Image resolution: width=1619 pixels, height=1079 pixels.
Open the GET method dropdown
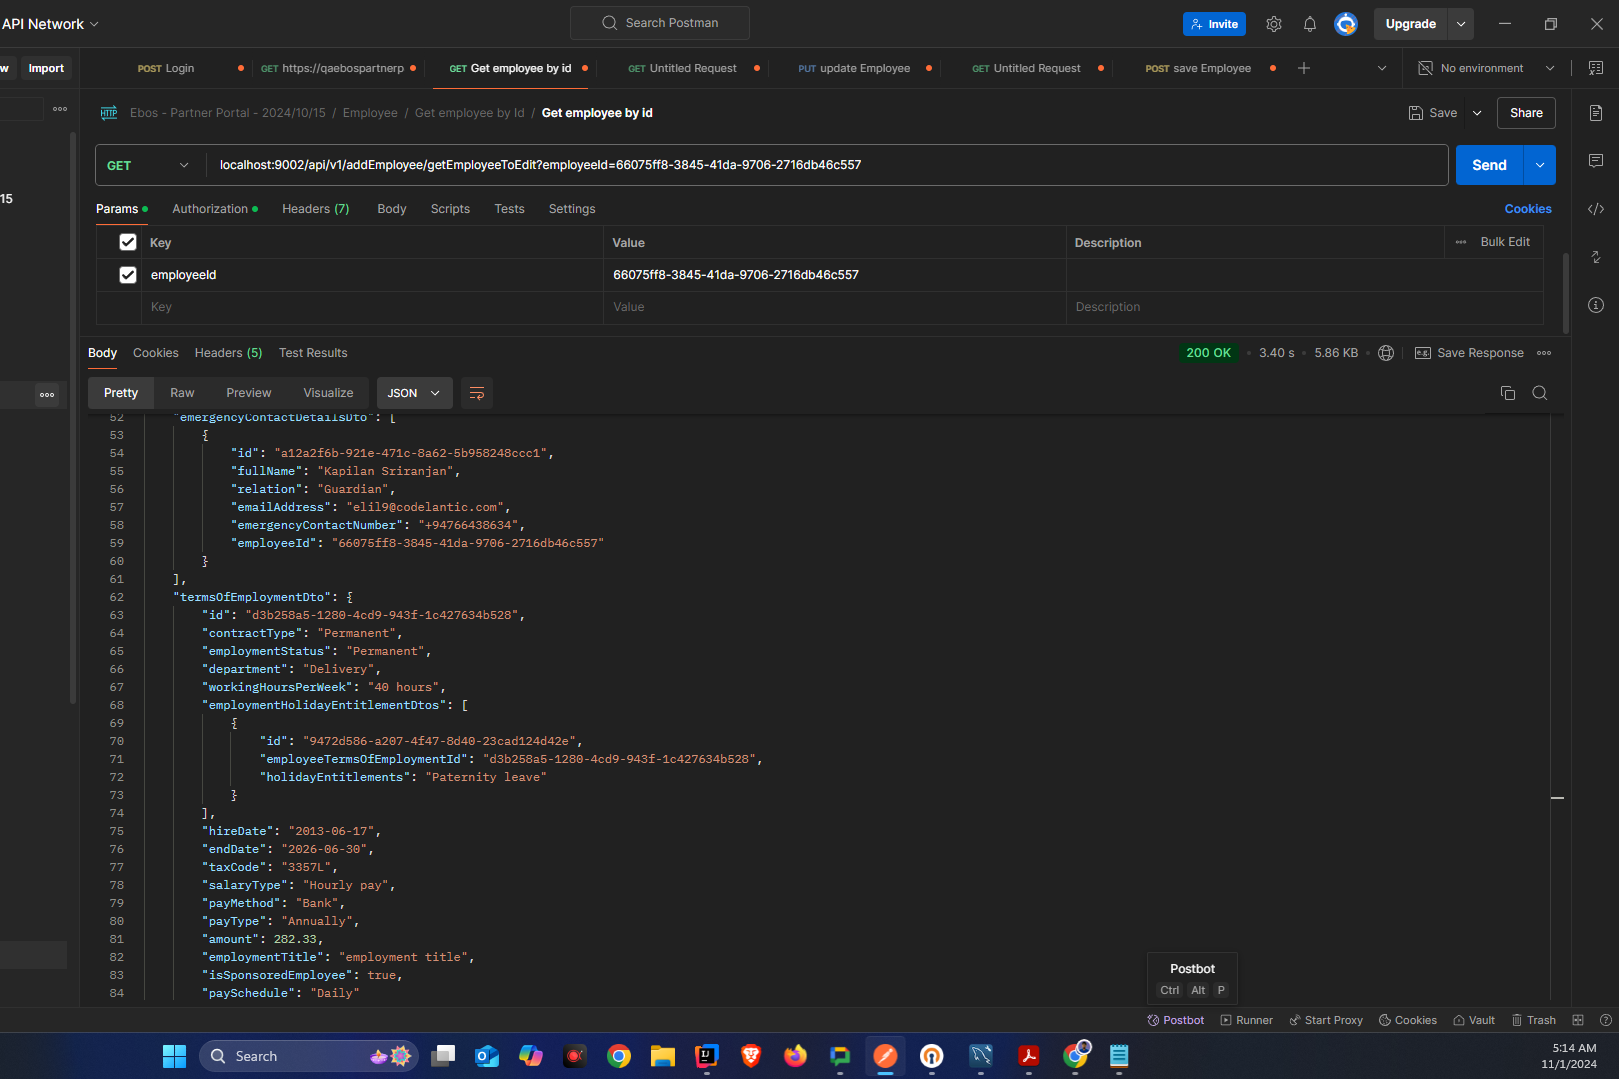tap(148, 165)
